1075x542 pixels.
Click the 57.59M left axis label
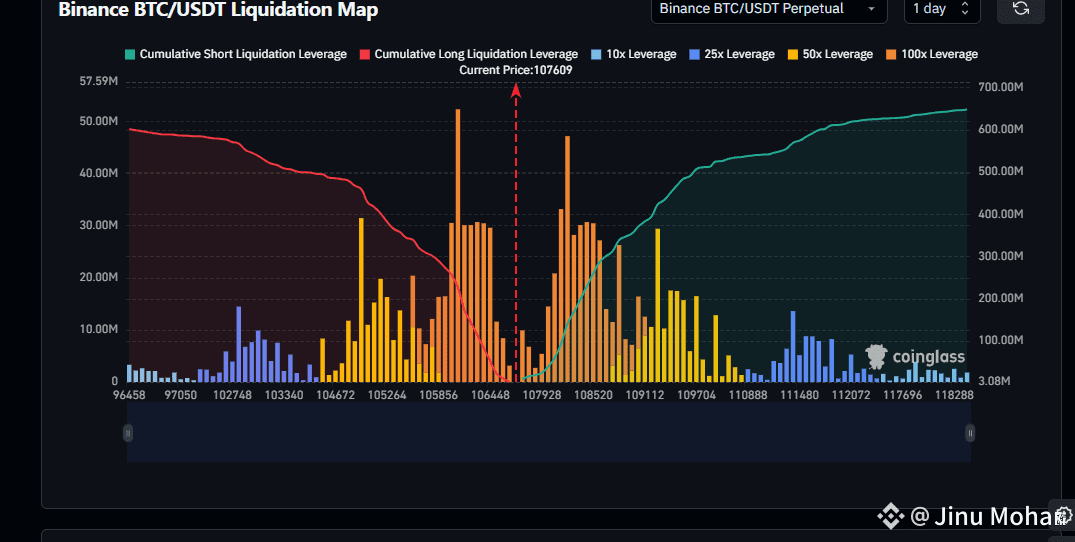(x=99, y=81)
